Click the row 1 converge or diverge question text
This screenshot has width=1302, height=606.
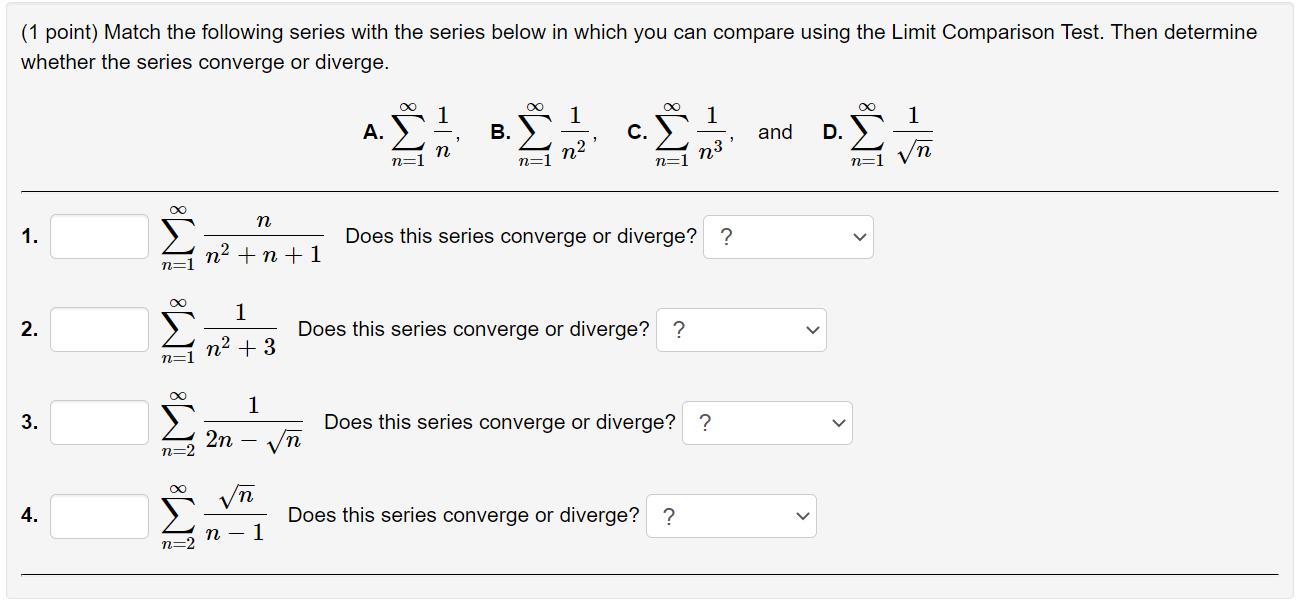(x=521, y=237)
